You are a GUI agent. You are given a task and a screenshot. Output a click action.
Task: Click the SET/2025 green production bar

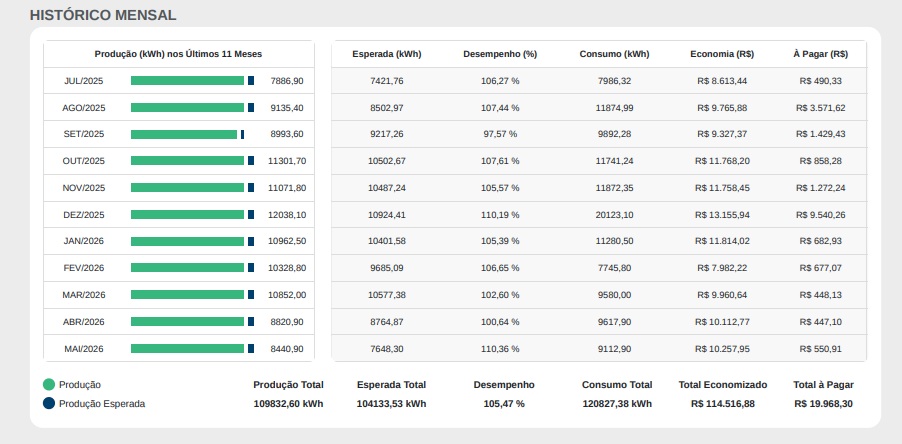[x=184, y=134]
